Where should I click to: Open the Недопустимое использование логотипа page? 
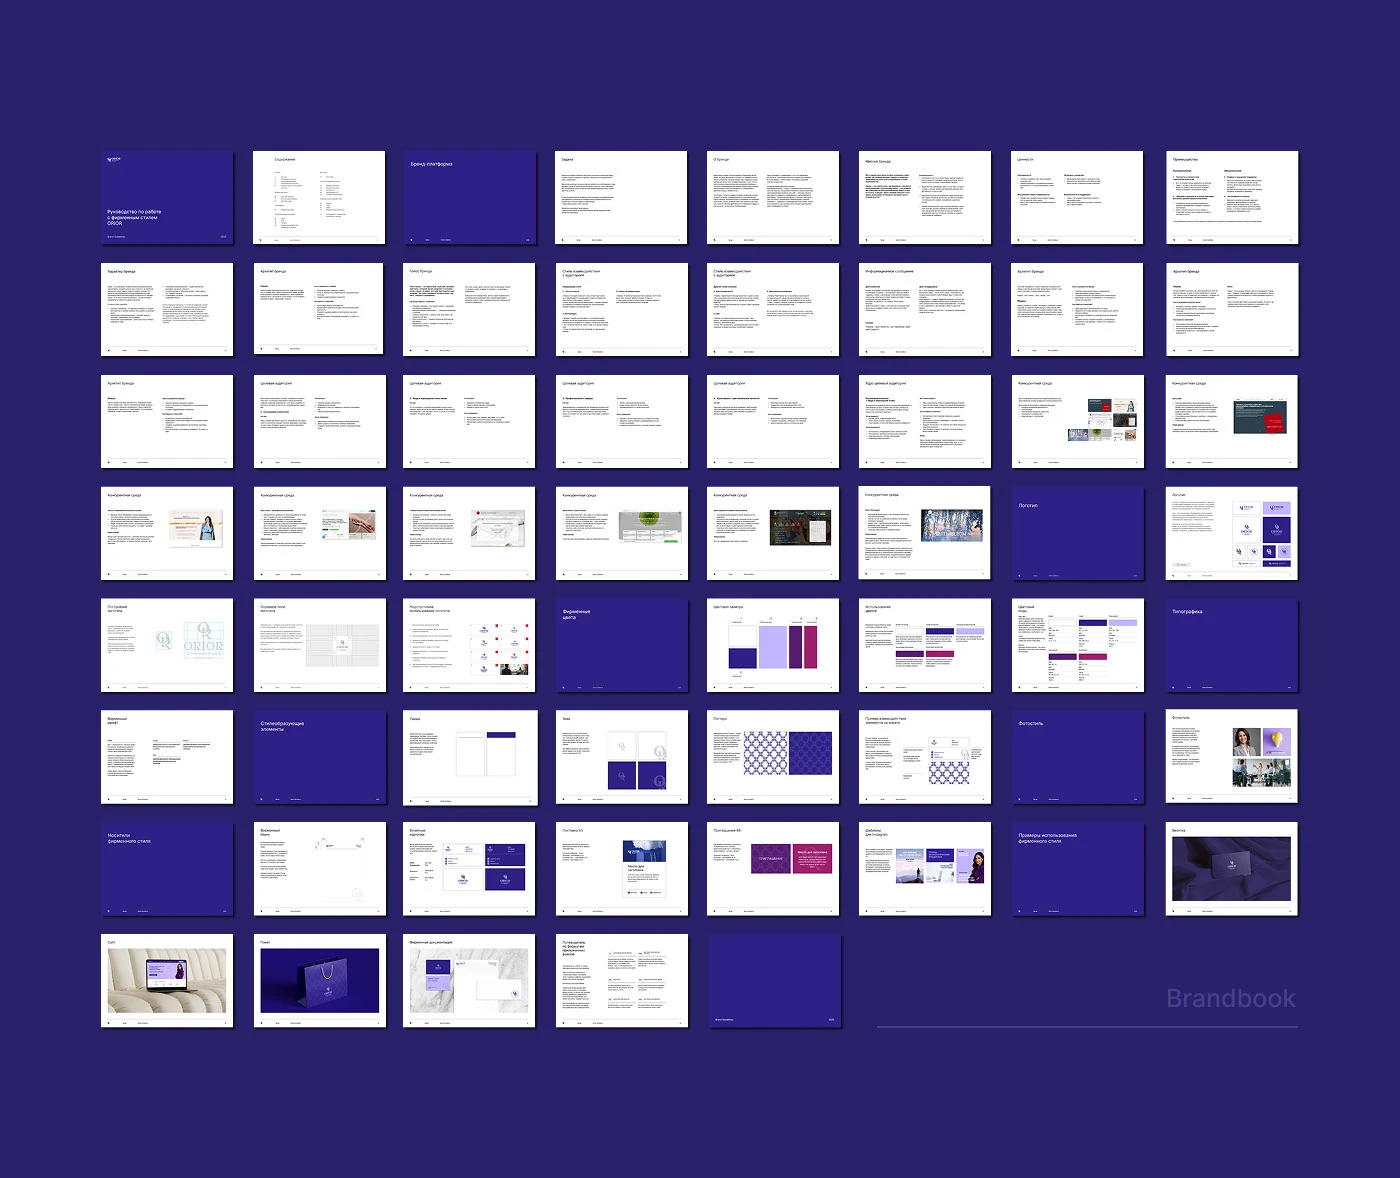[471, 645]
